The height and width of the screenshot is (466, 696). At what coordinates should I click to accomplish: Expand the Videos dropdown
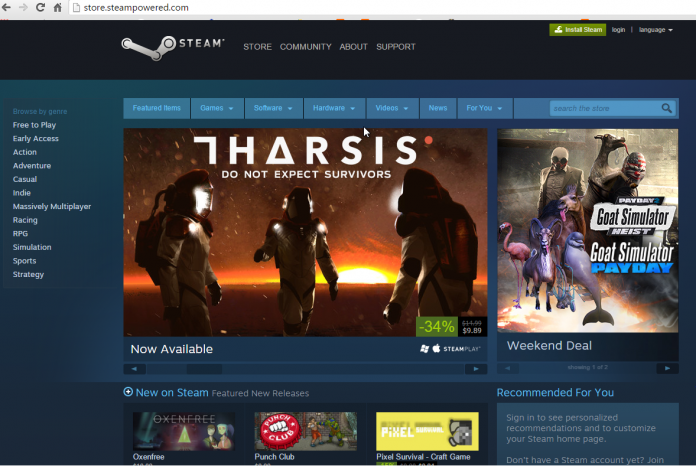(392, 108)
